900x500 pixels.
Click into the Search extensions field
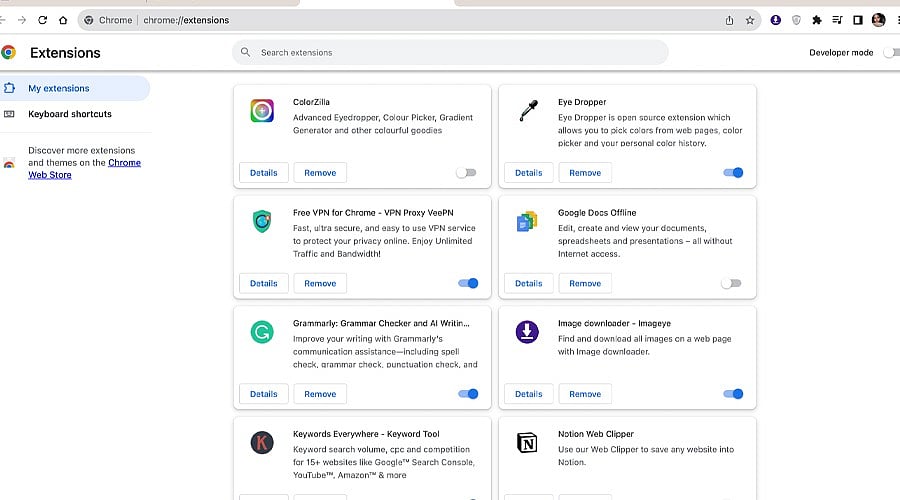pyautogui.click(x=450, y=52)
